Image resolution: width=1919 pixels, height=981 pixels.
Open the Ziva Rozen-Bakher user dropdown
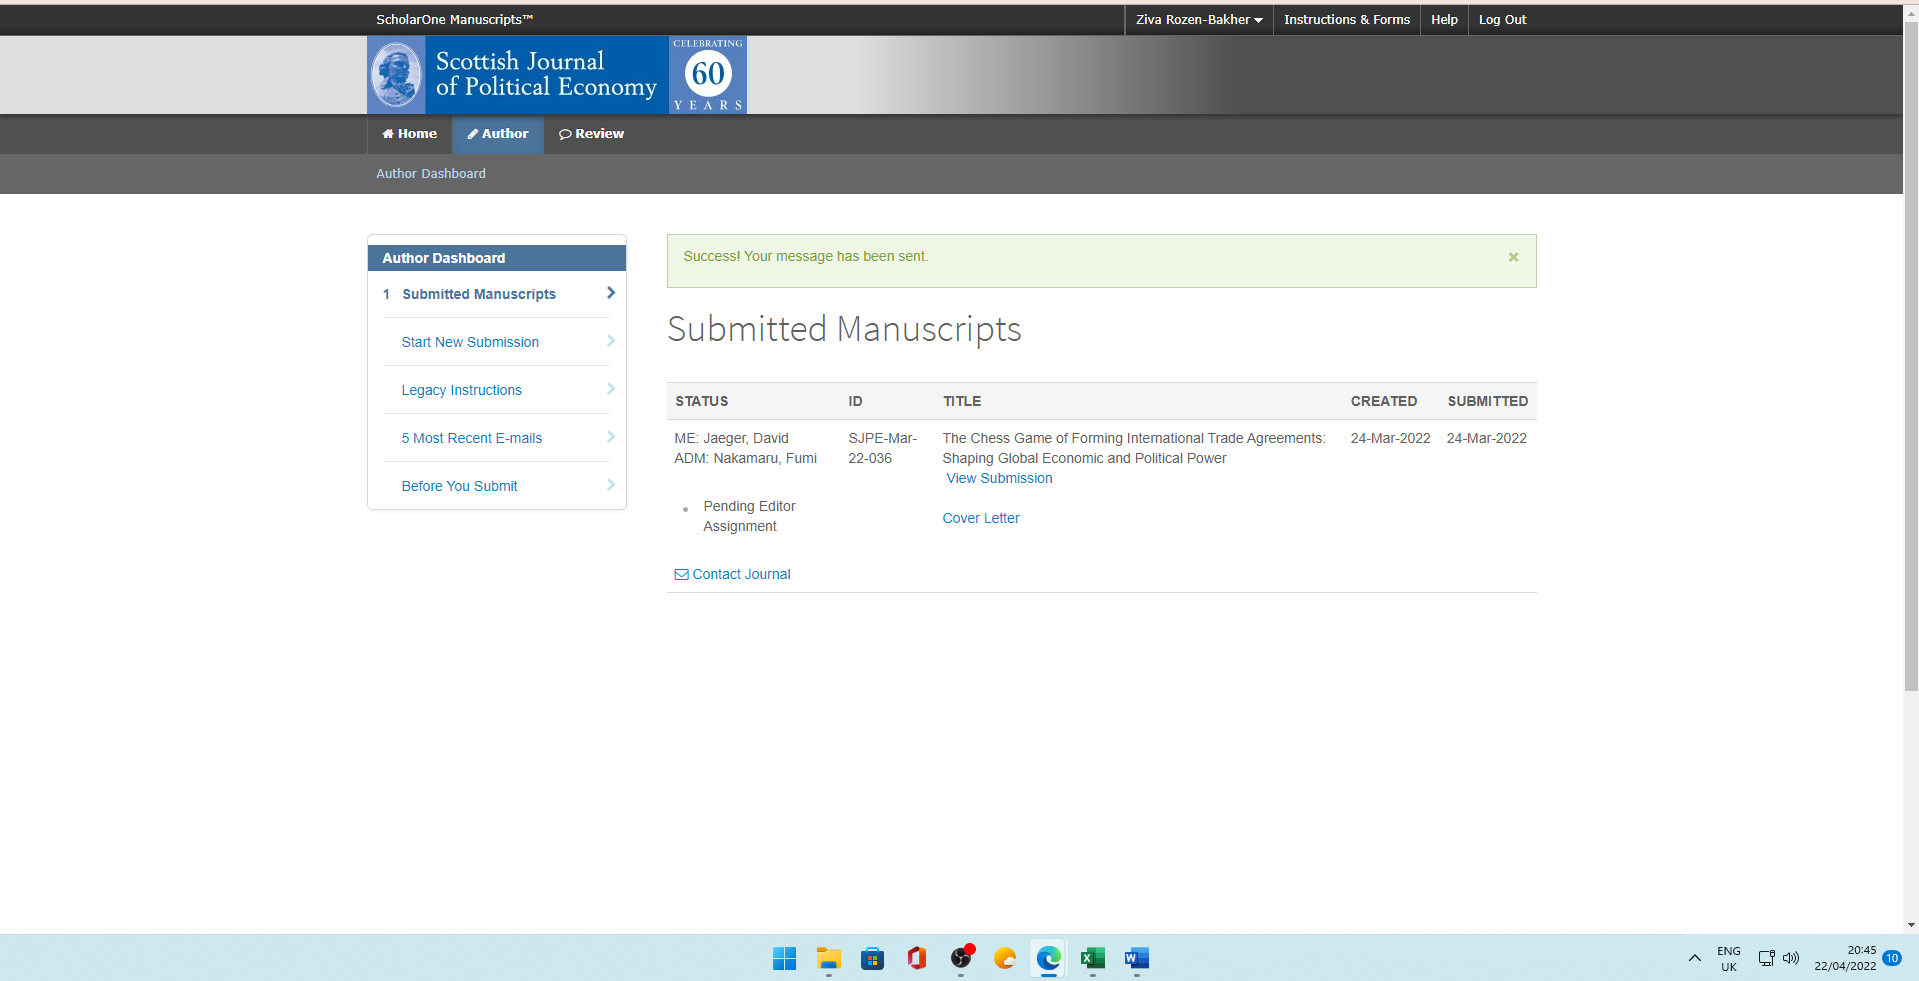1199,20
